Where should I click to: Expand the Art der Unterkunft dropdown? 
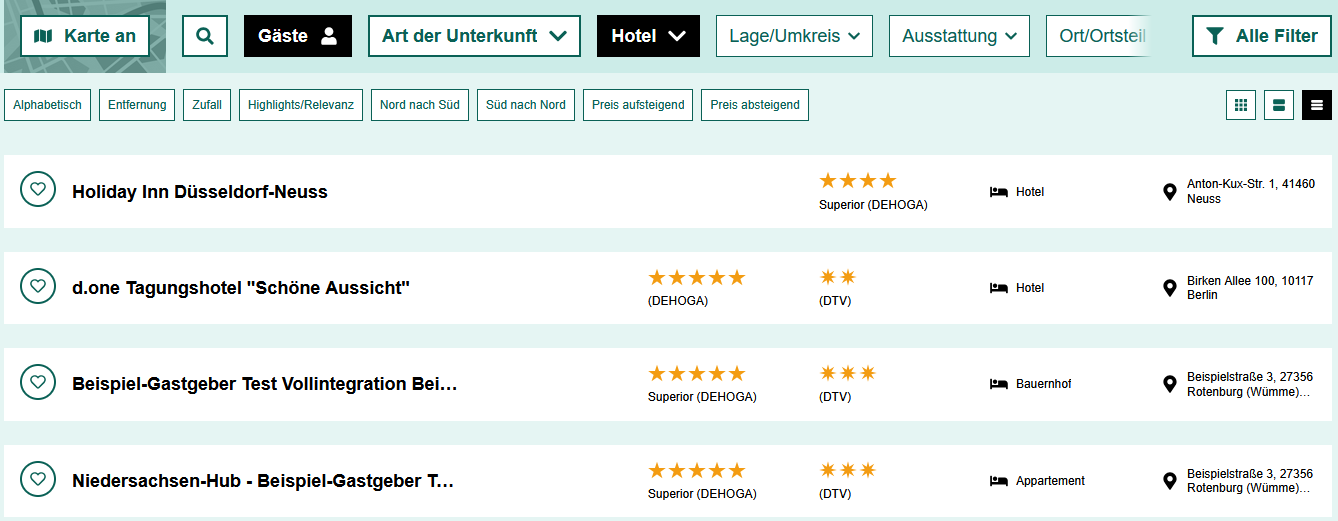(474, 36)
